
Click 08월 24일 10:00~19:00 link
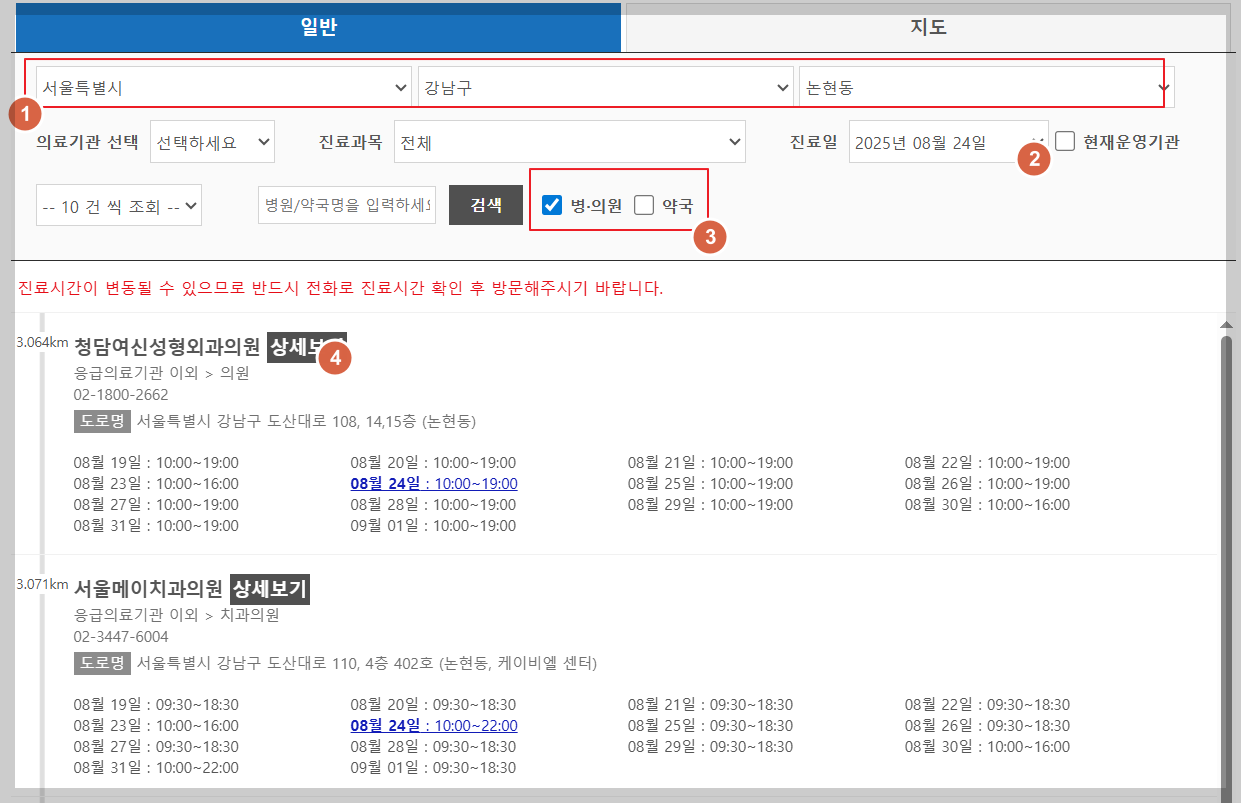point(434,484)
